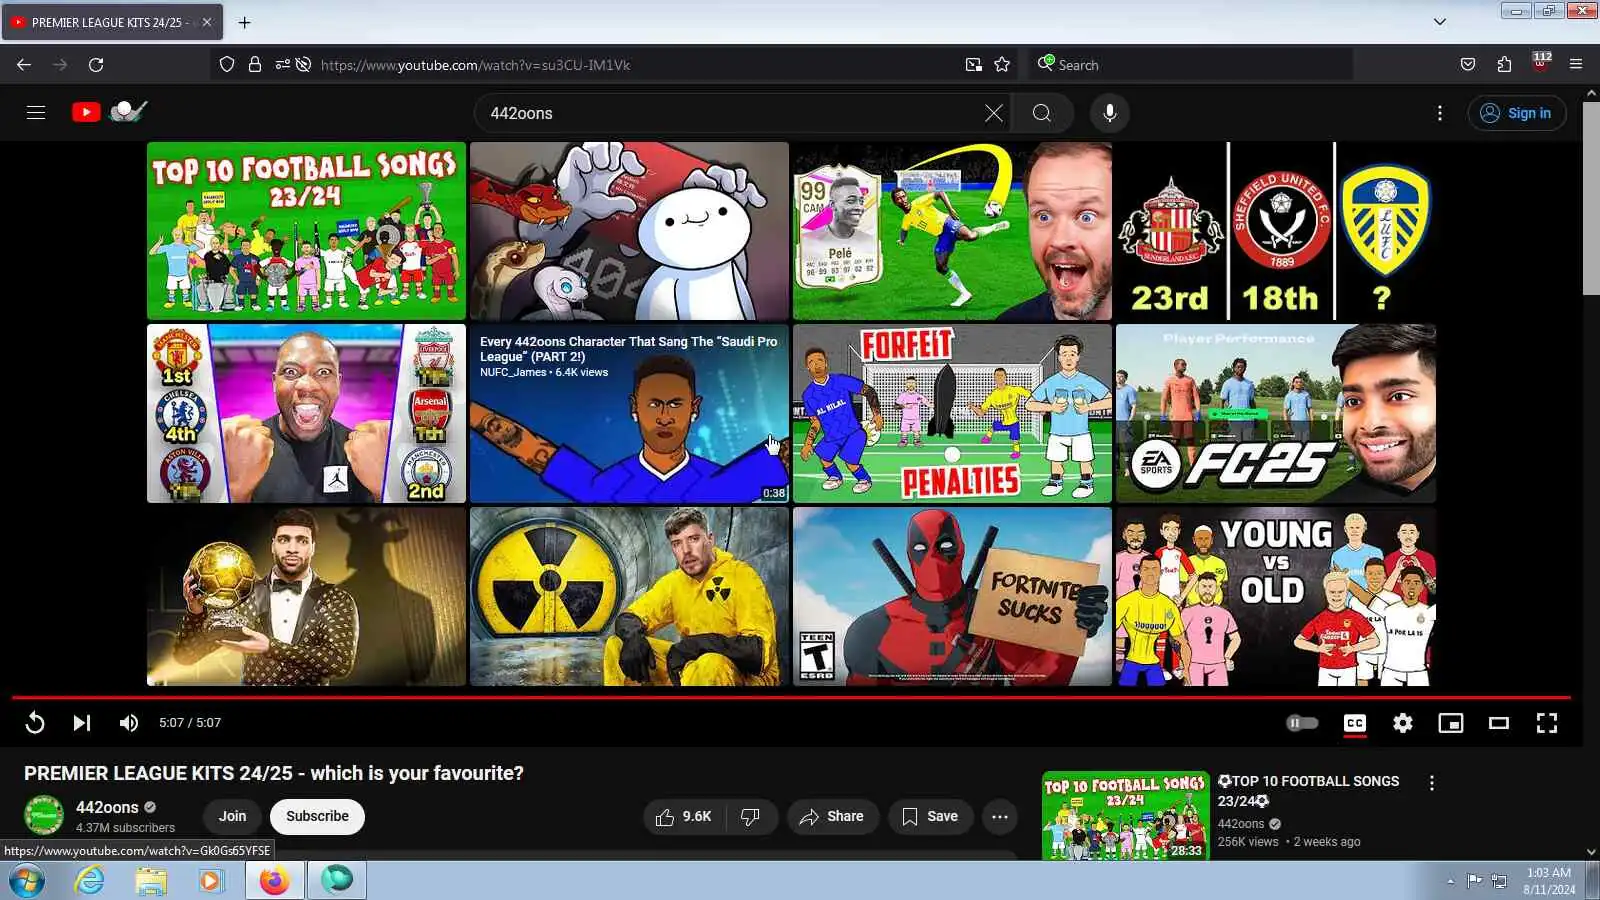Screen dimensions: 1600x900
Task: Play the Ballon d'Or trophy end-screen video
Action: coord(306,596)
